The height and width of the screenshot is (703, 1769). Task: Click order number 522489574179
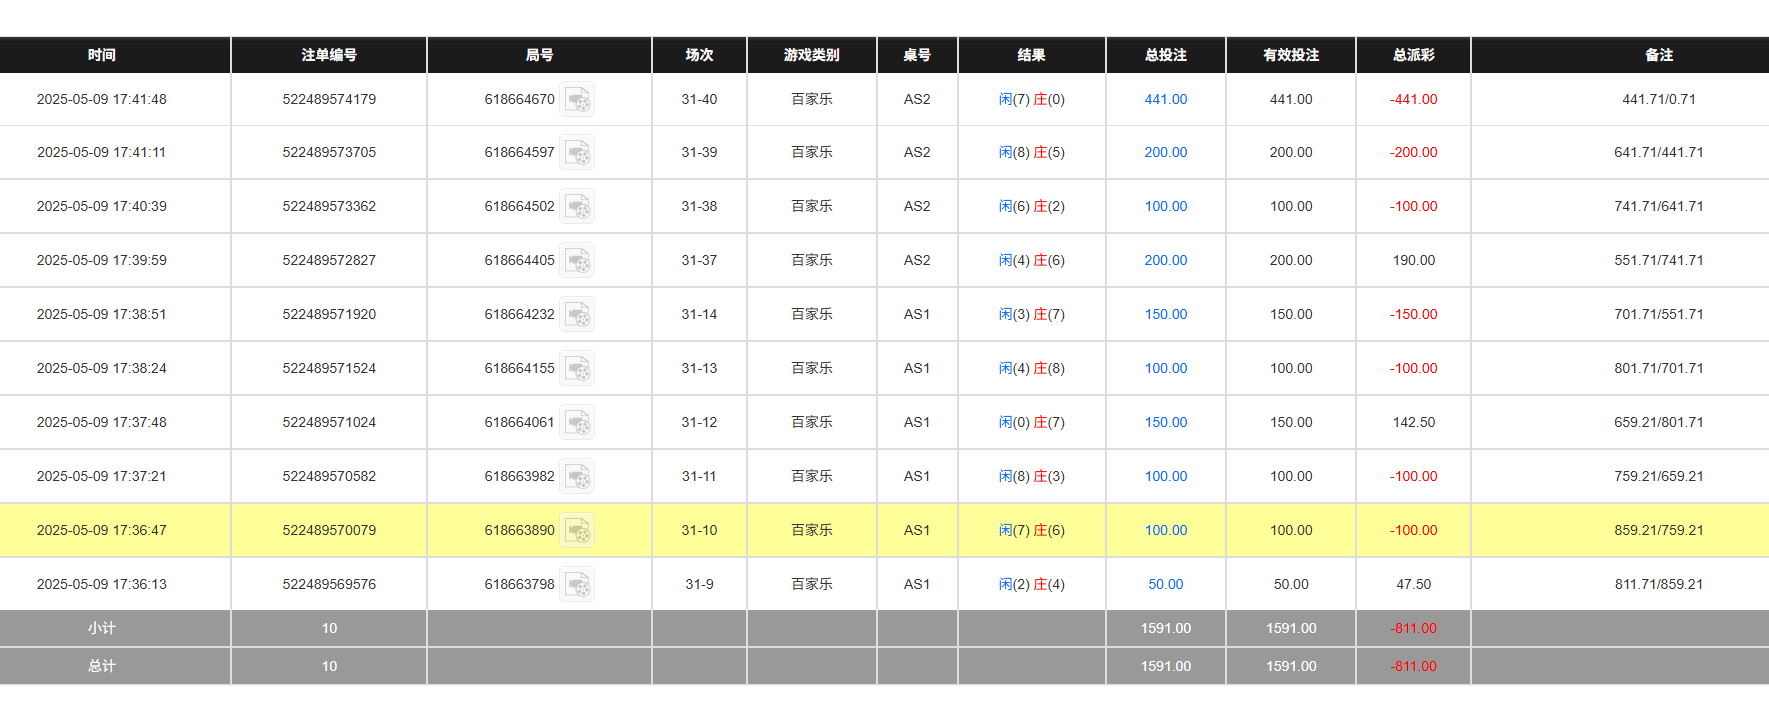(329, 99)
